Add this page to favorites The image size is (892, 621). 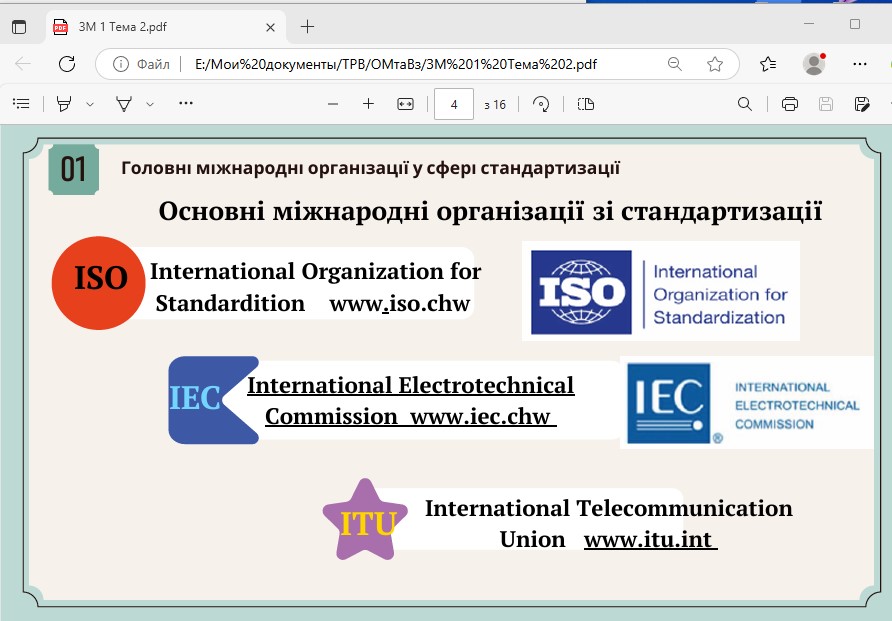click(x=715, y=64)
